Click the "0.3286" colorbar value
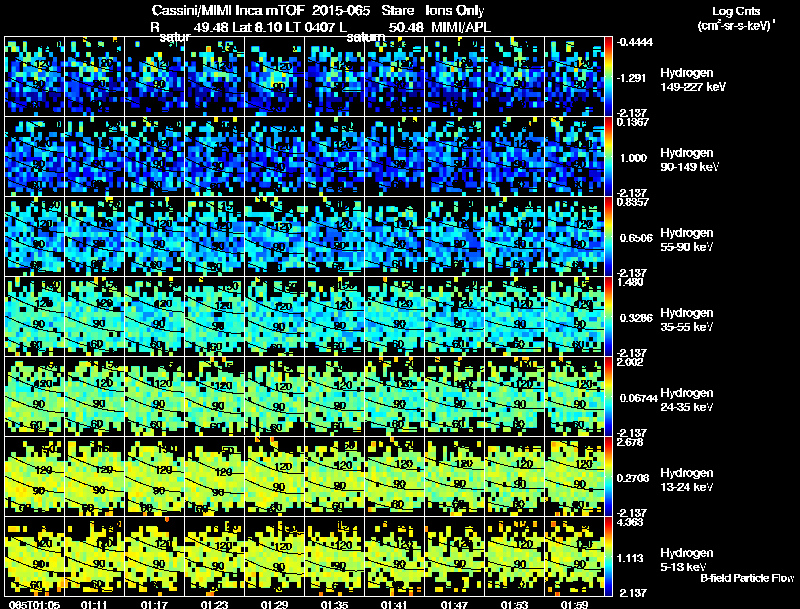Screen dimensions: 800x609 pyautogui.click(x=636, y=318)
